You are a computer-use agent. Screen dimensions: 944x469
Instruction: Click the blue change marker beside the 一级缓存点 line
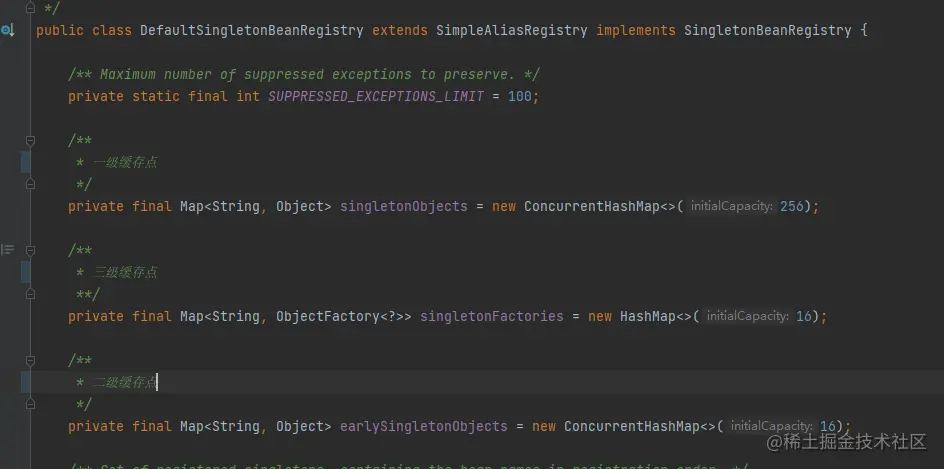25,162
